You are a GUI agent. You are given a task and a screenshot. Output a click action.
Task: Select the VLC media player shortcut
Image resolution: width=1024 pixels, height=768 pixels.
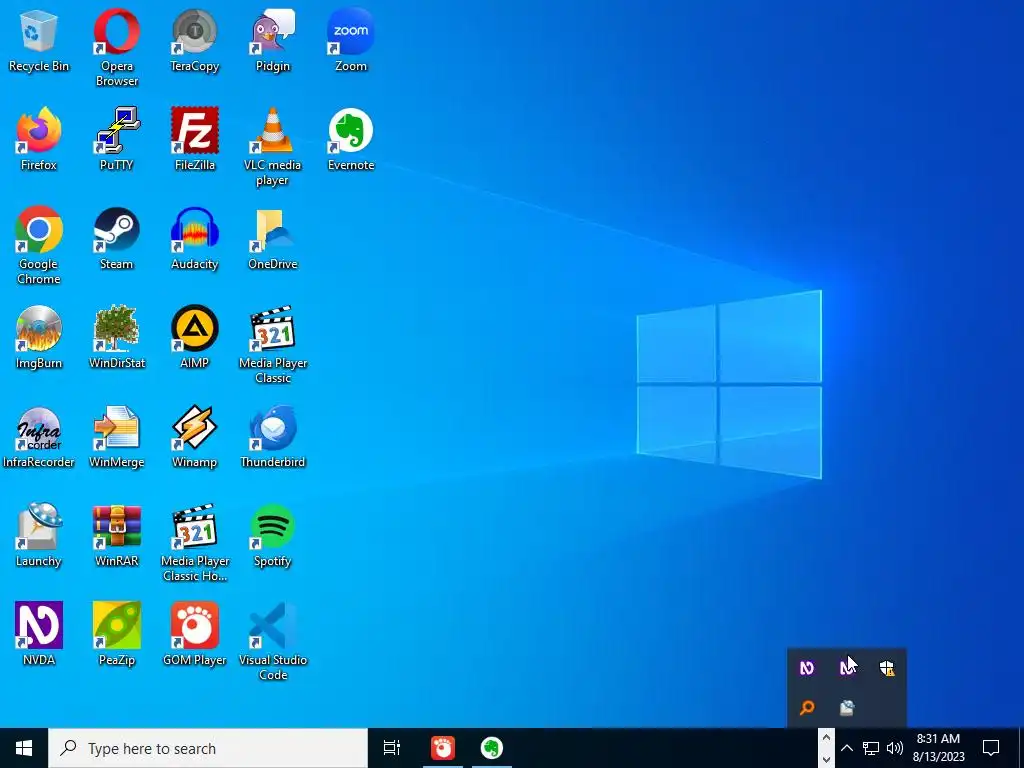pyautogui.click(x=272, y=147)
